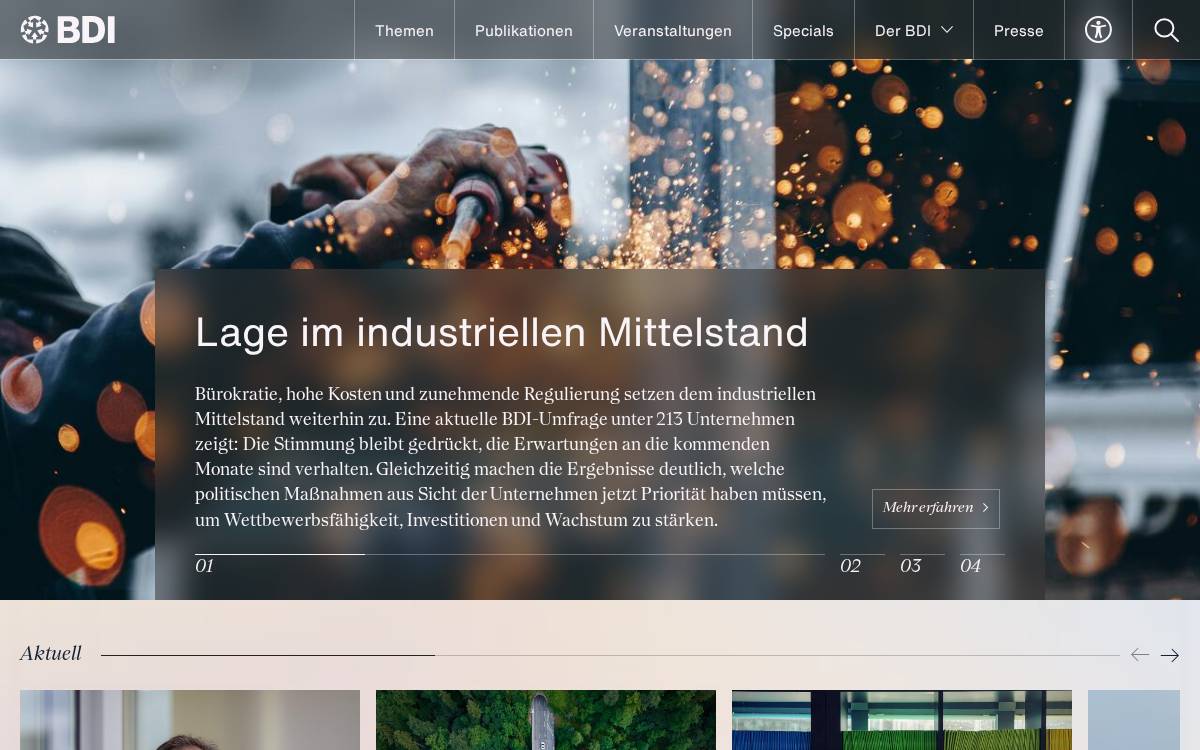The height and width of the screenshot is (750, 1200).
Task: Go to previous Aktuell cards arrow
Action: click(x=1140, y=655)
